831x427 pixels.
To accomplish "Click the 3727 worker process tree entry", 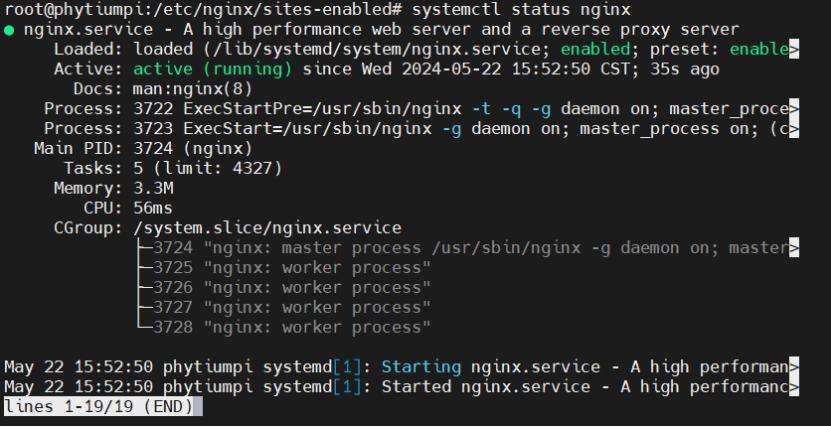I will (284, 307).
